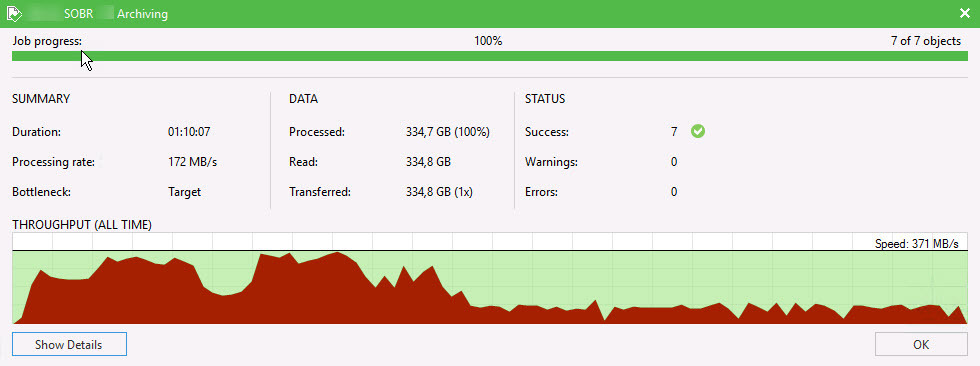This screenshot has width=980, height=366.
Task: Click the Warnings count value
Action: pyautogui.click(x=674, y=162)
